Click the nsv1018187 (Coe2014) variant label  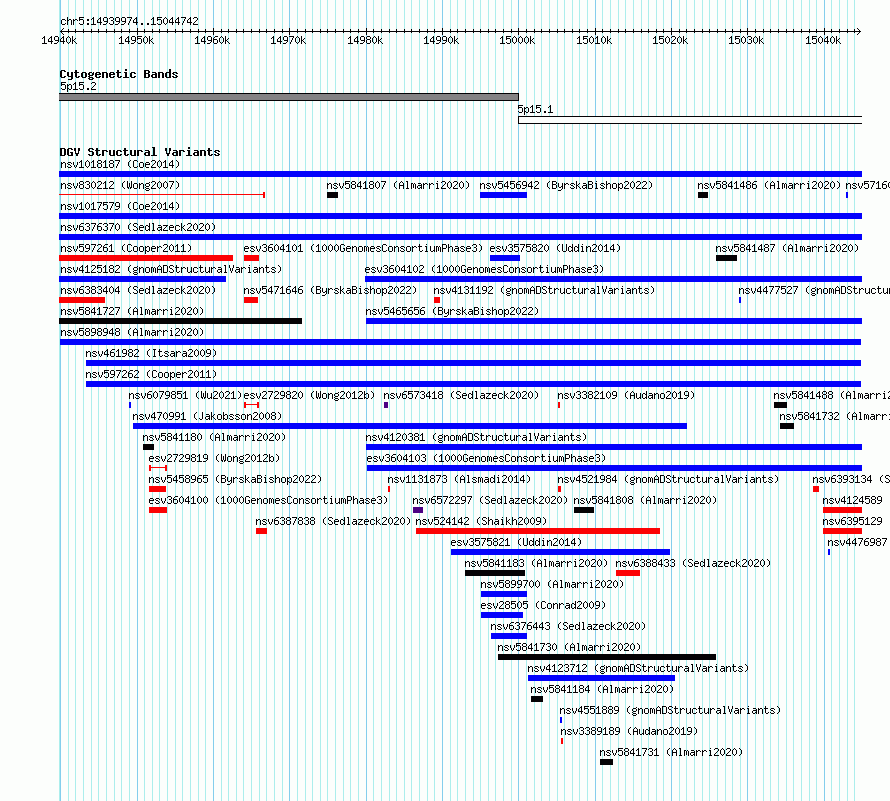pos(120,165)
